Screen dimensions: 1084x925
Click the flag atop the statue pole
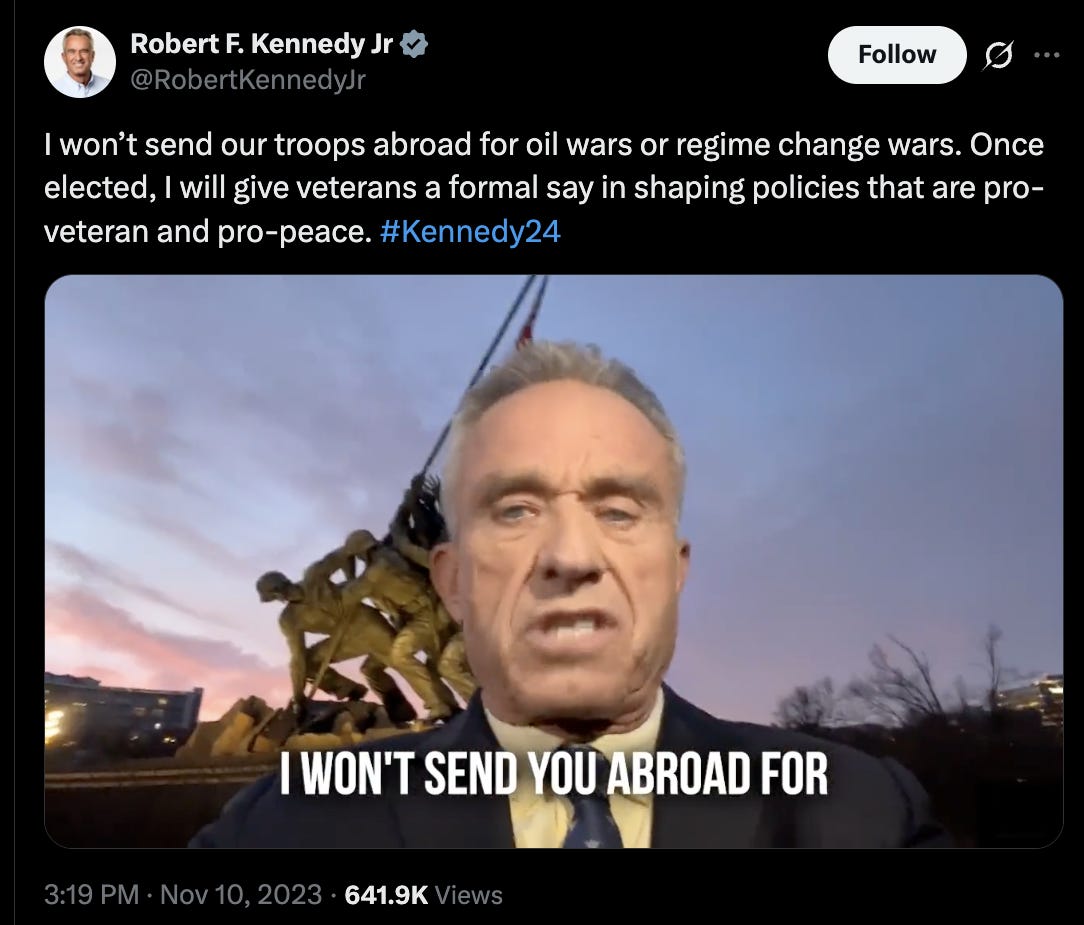pos(531,315)
